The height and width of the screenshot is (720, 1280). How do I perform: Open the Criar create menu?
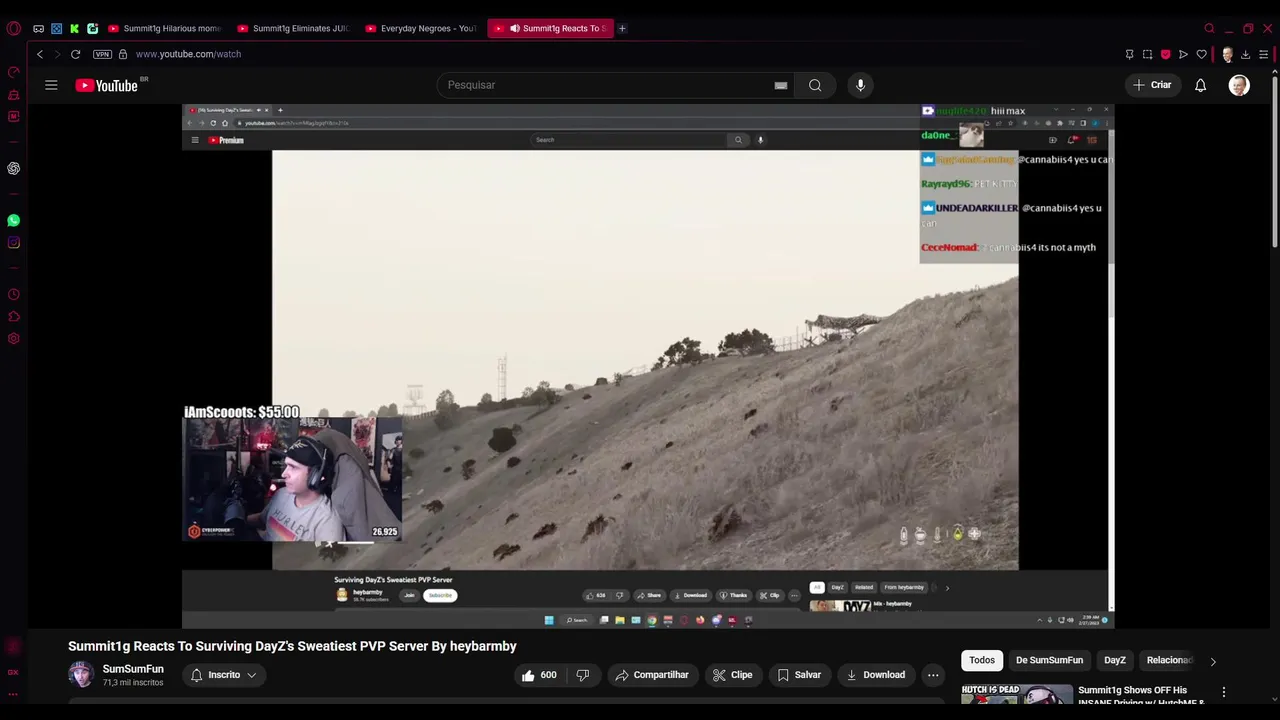coord(1151,85)
